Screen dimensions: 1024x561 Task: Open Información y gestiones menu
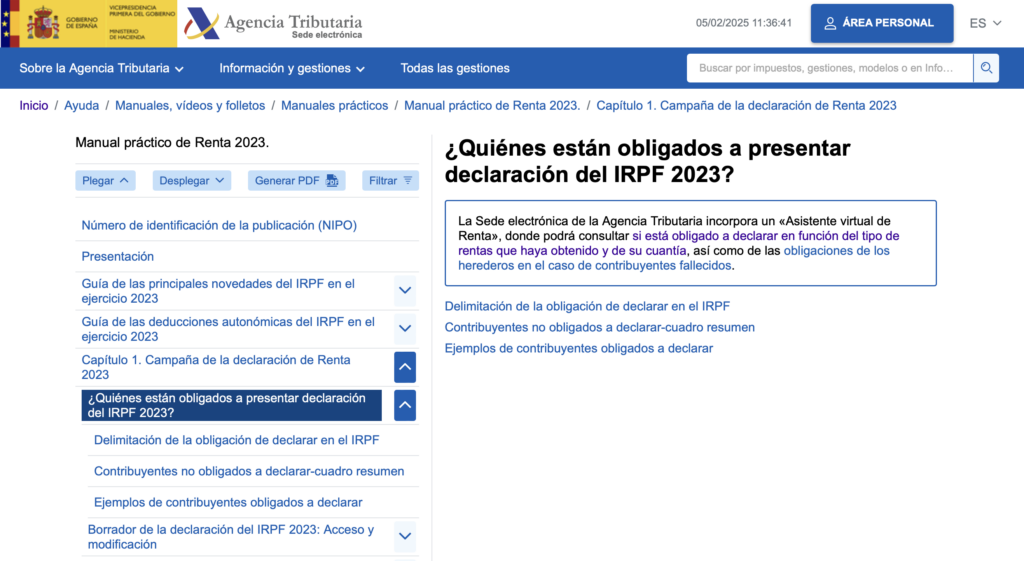[x=292, y=68]
